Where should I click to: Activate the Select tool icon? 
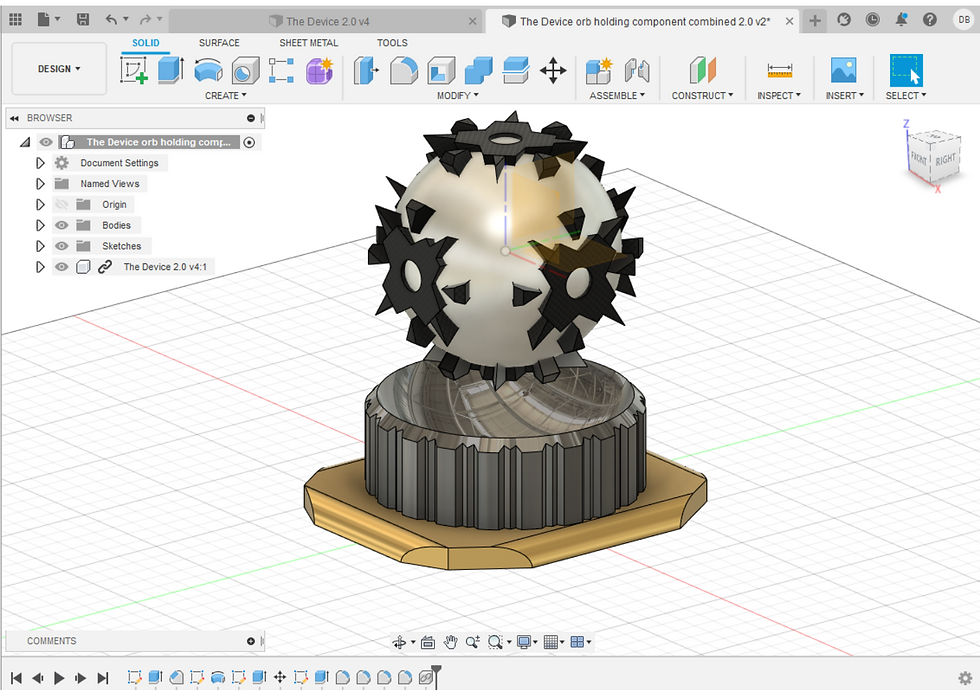point(906,70)
